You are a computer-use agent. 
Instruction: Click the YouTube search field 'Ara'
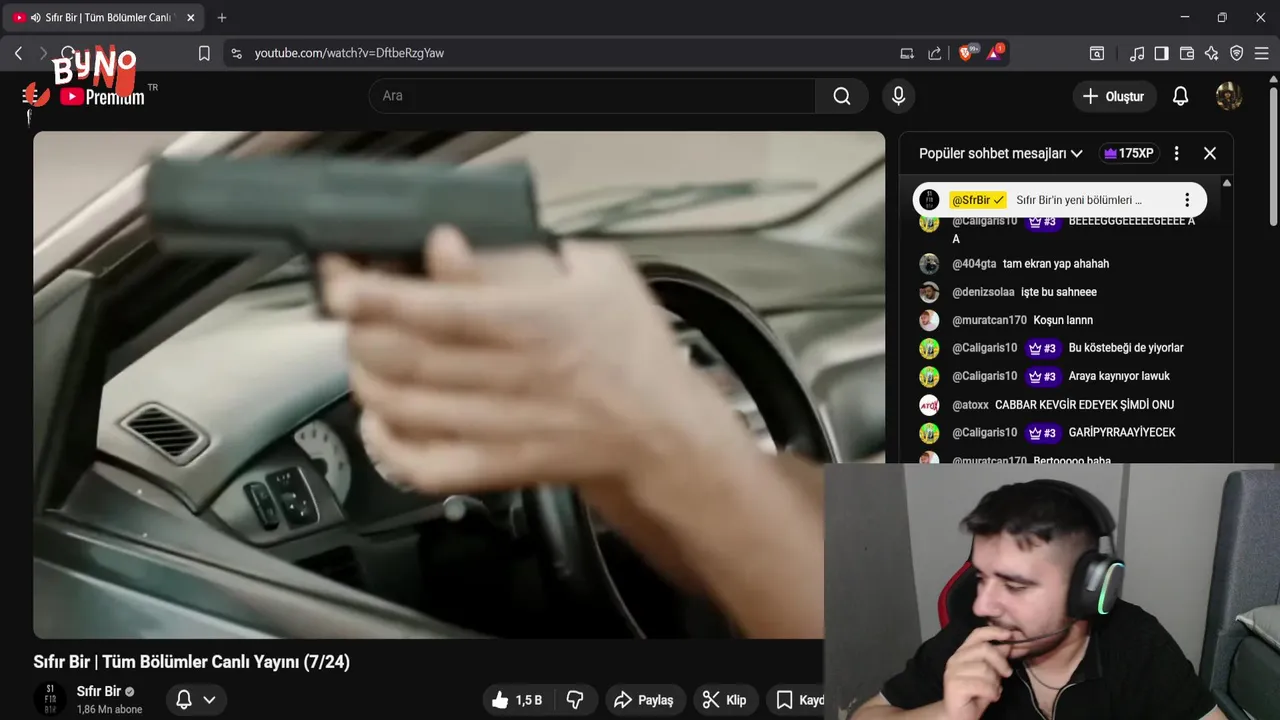point(592,96)
